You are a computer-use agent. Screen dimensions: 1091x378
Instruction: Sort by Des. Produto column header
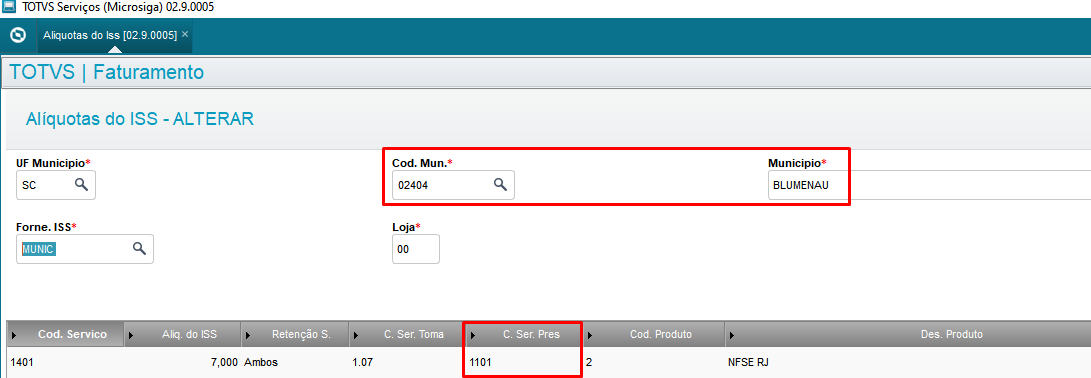(x=908, y=335)
